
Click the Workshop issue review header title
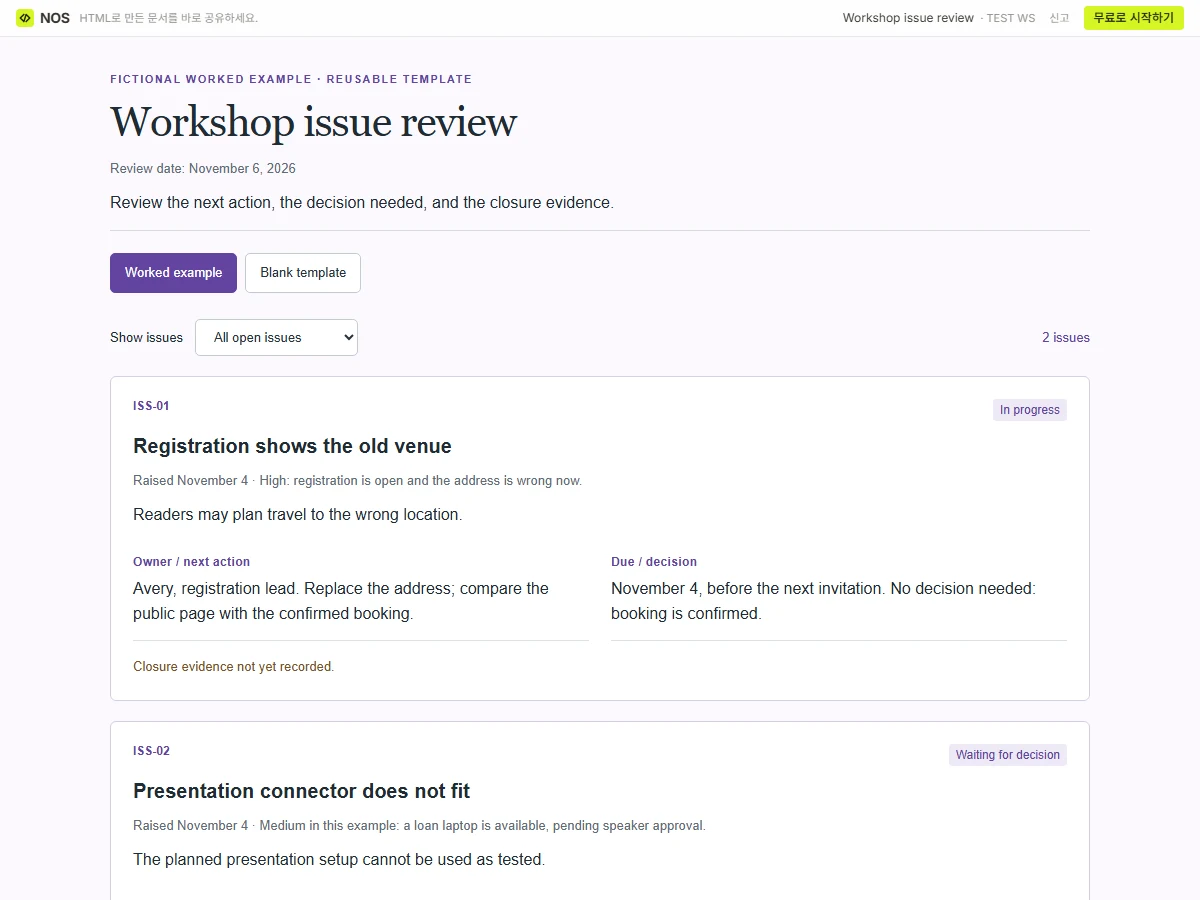click(908, 18)
